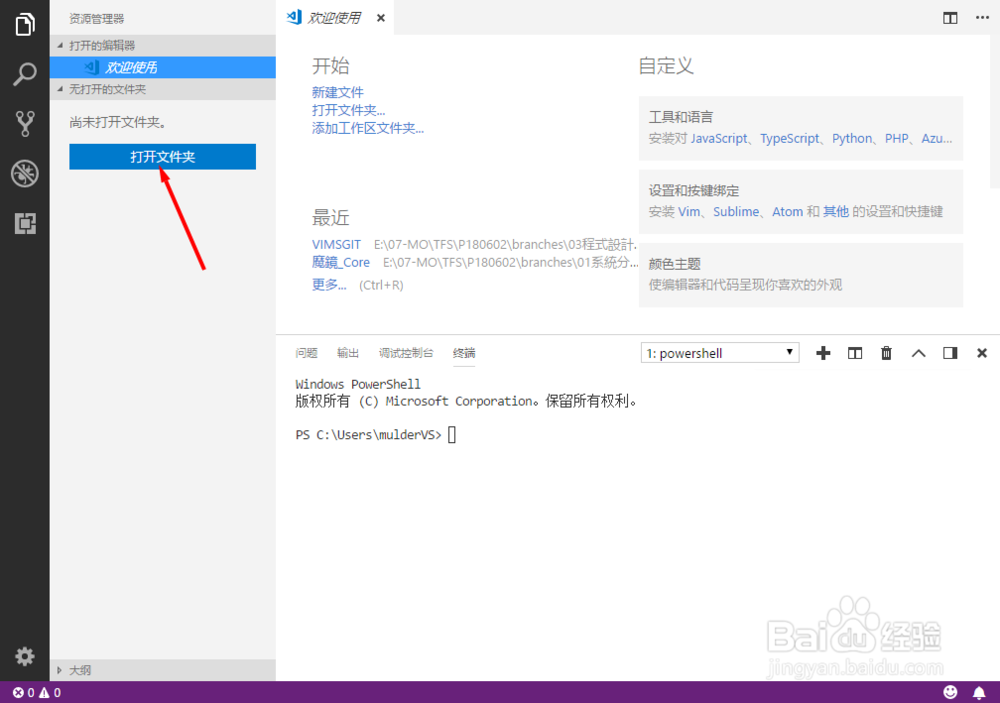This screenshot has height=703, width=1000.
Task: Select the Source Control icon
Action: pyautogui.click(x=24, y=124)
